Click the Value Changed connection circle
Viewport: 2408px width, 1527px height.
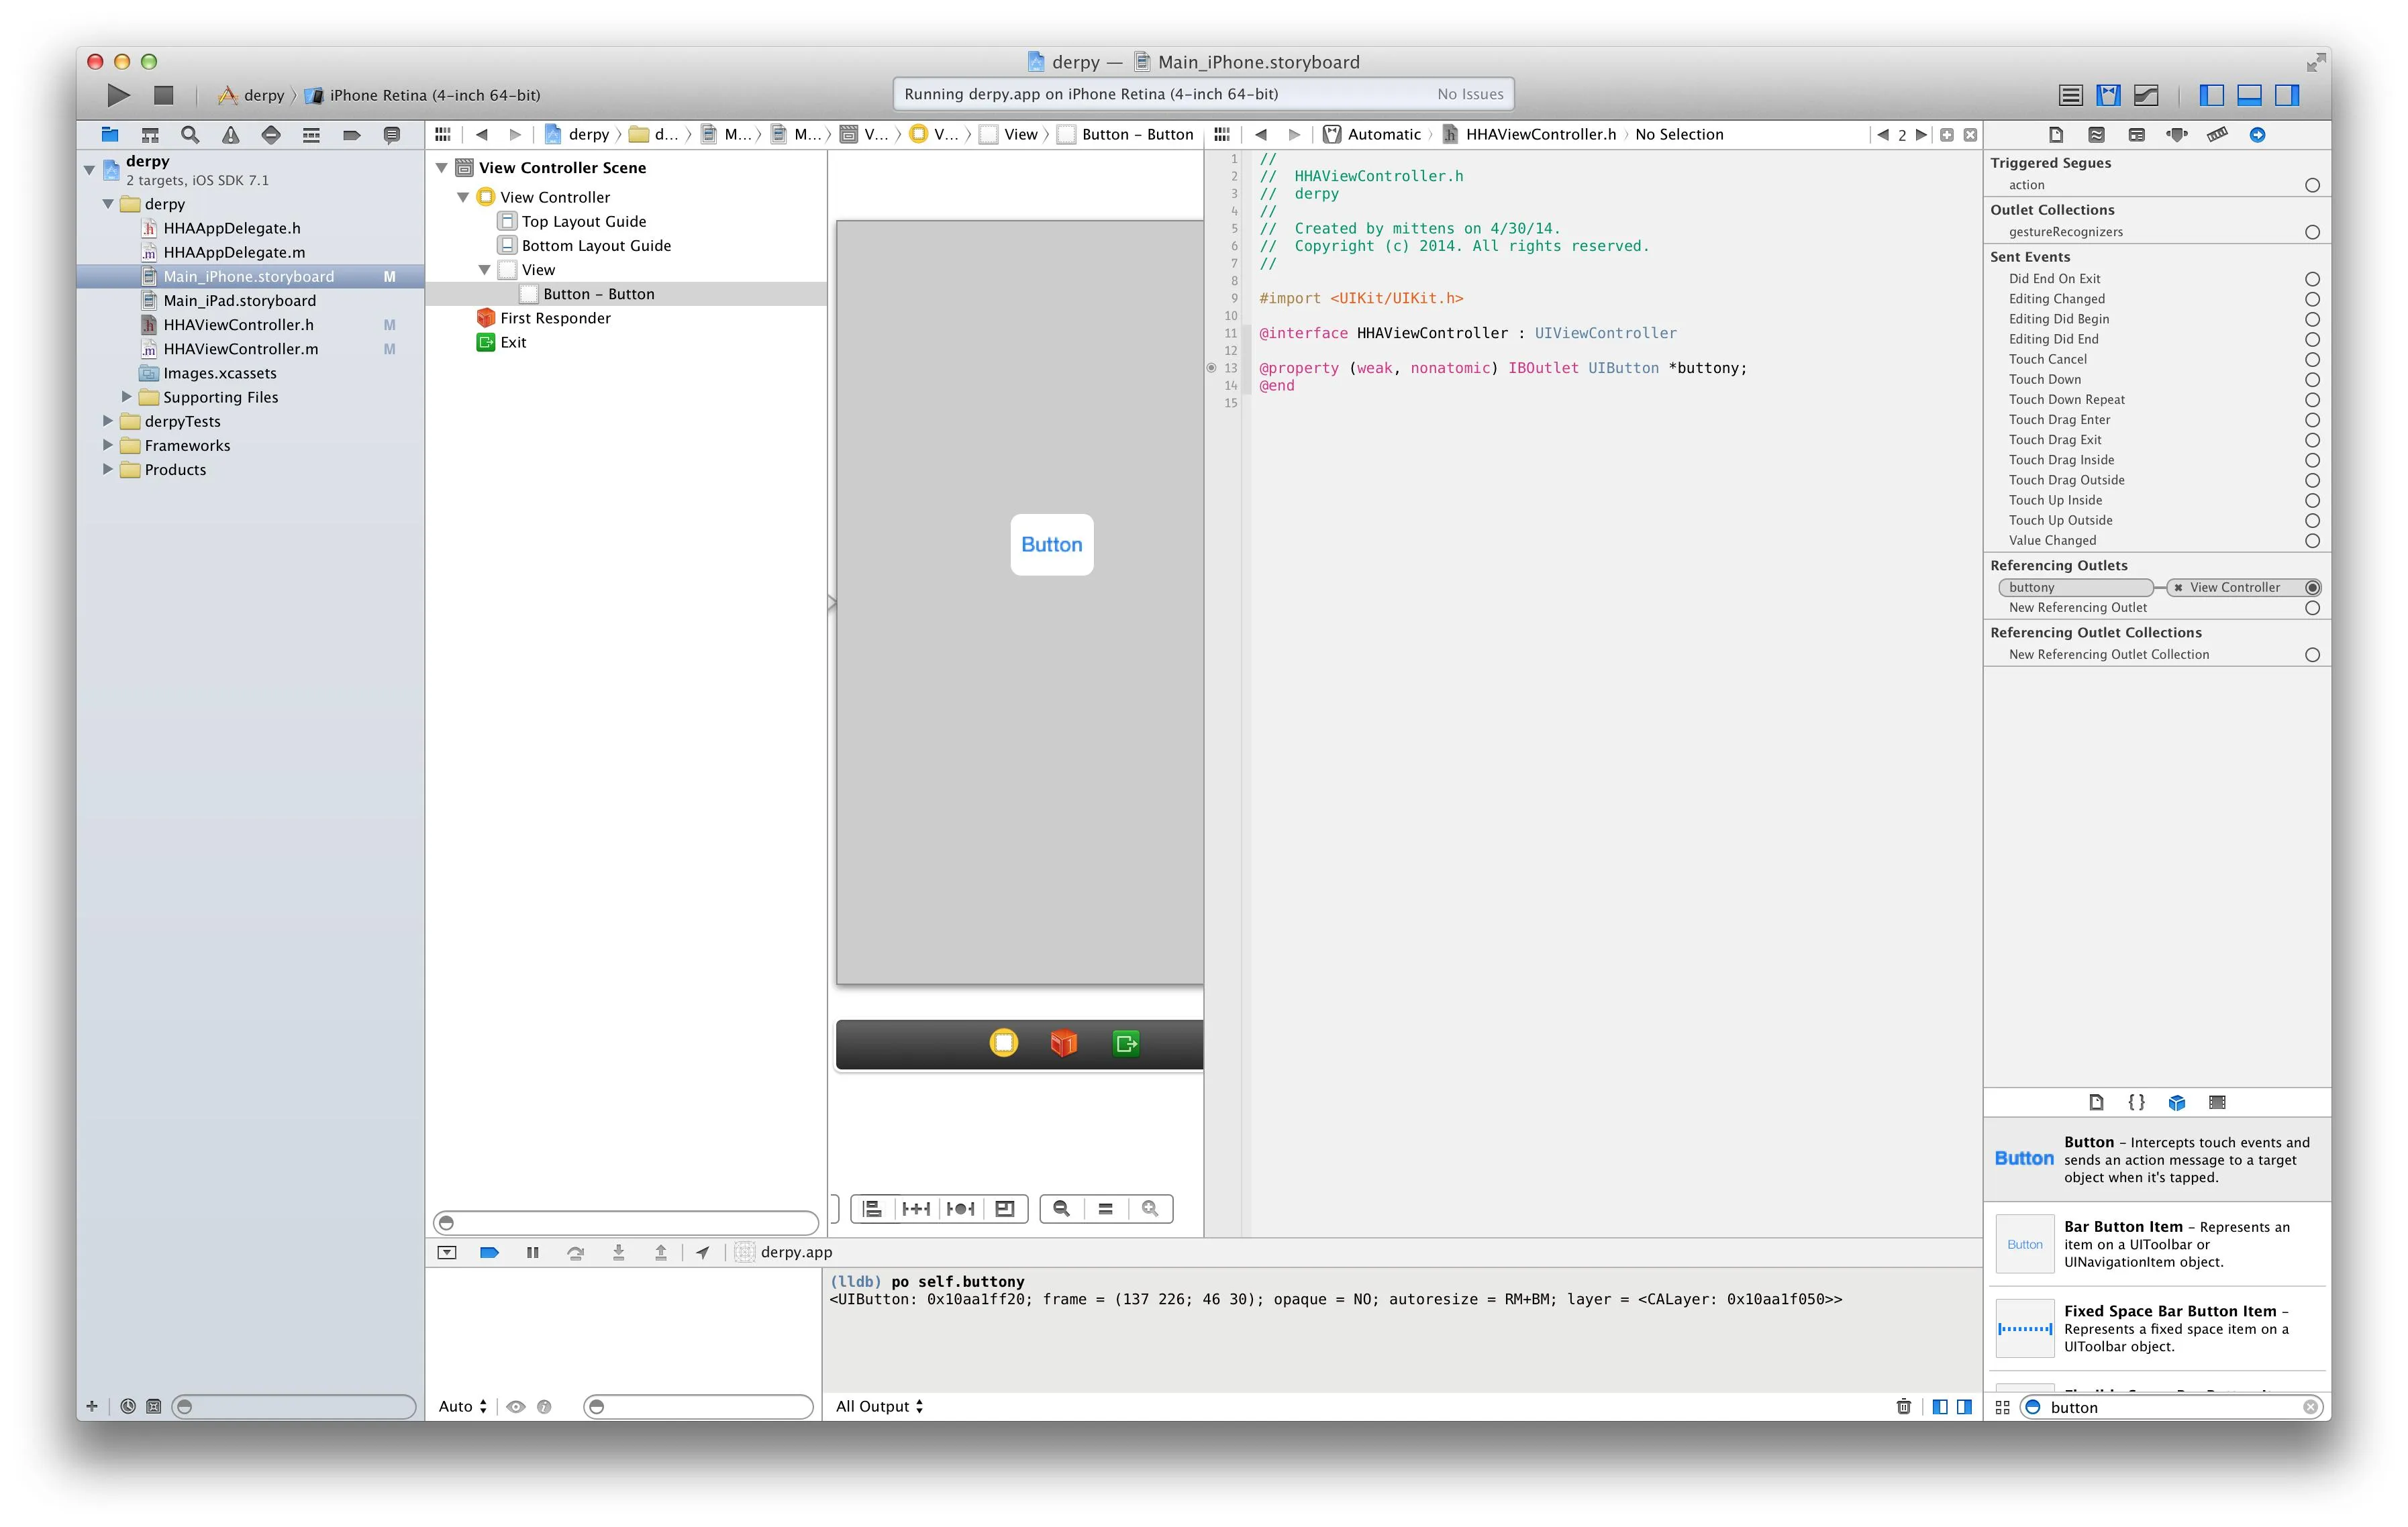pyautogui.click(x=2312, y=541)
